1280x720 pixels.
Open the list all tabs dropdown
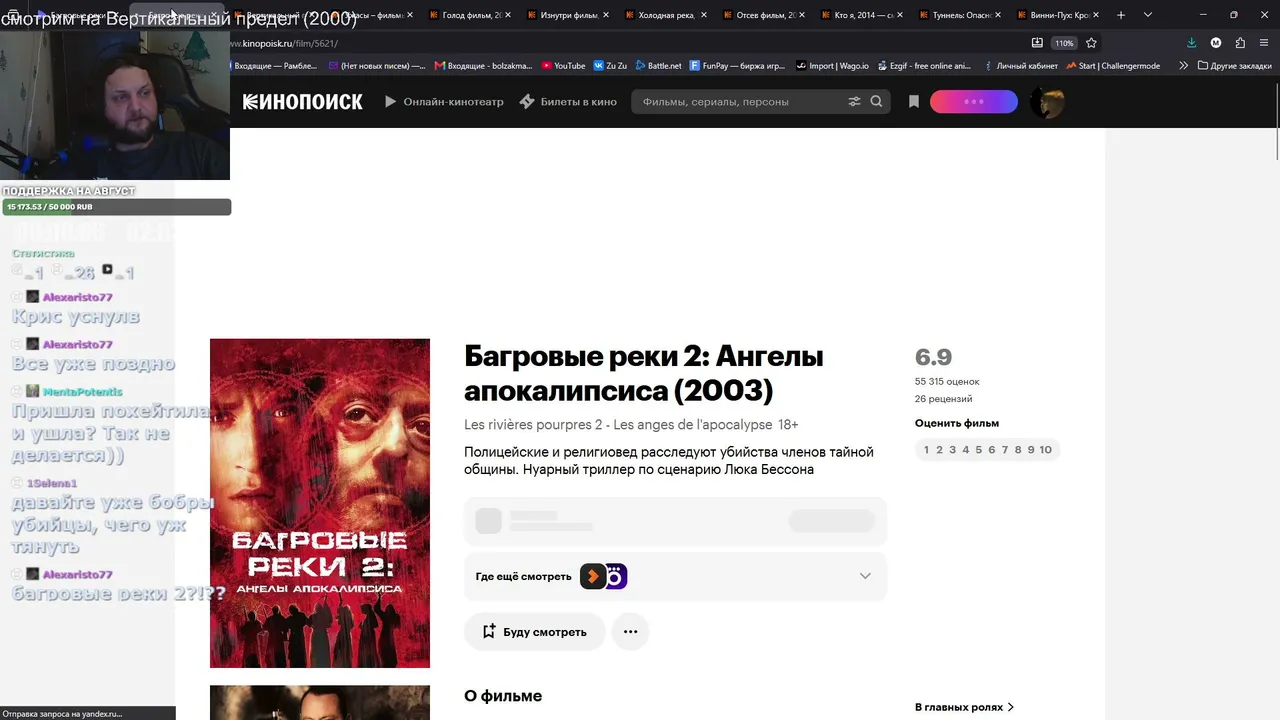(1147, 15)
